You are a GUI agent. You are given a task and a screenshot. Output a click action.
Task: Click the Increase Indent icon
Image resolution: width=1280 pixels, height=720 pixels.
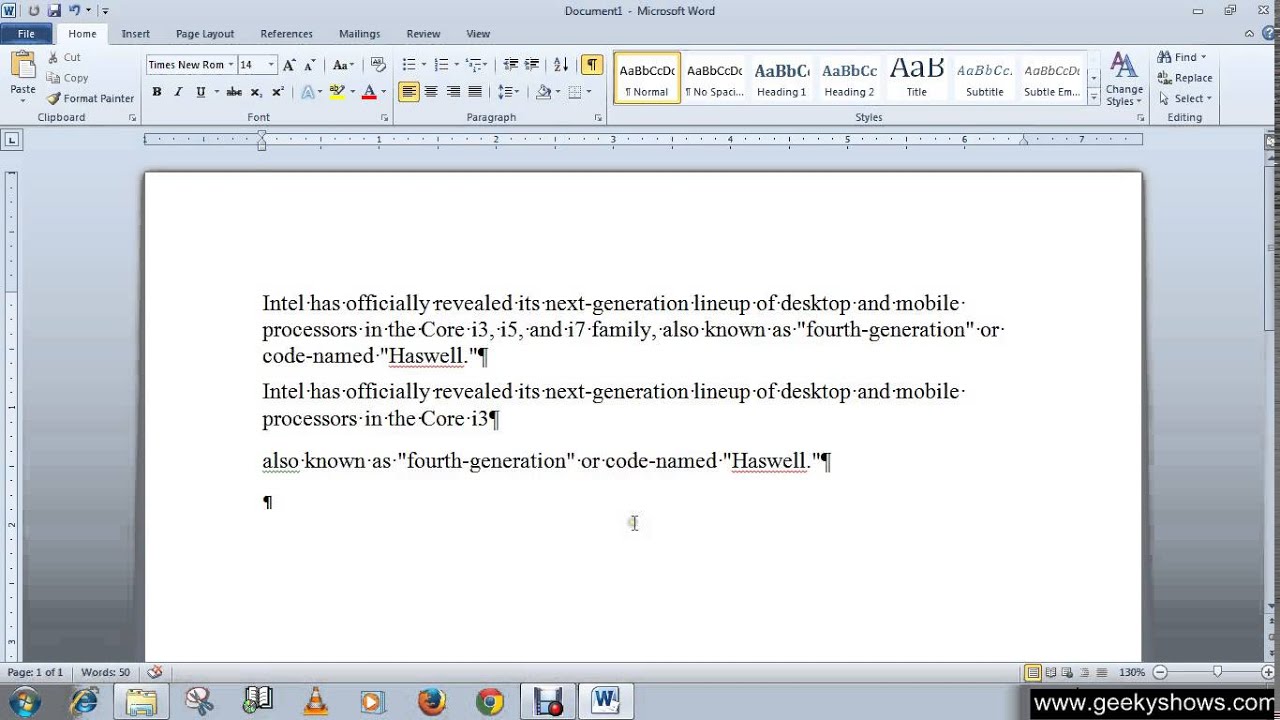click(532, 65)
